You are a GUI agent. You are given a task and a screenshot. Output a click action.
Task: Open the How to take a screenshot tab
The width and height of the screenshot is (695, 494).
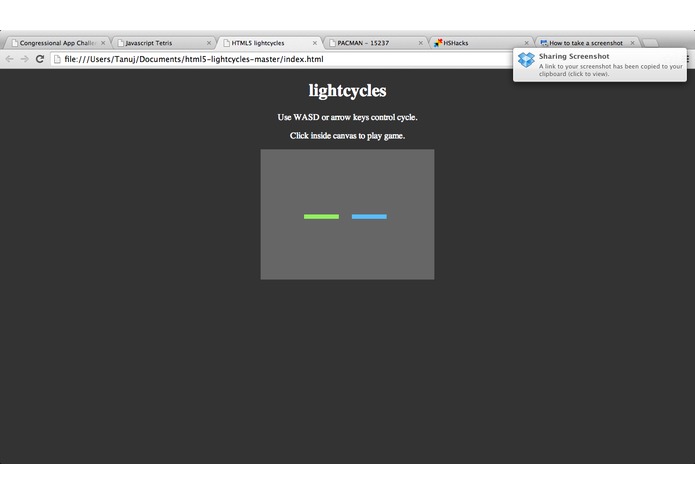click(x=587, y=43)
